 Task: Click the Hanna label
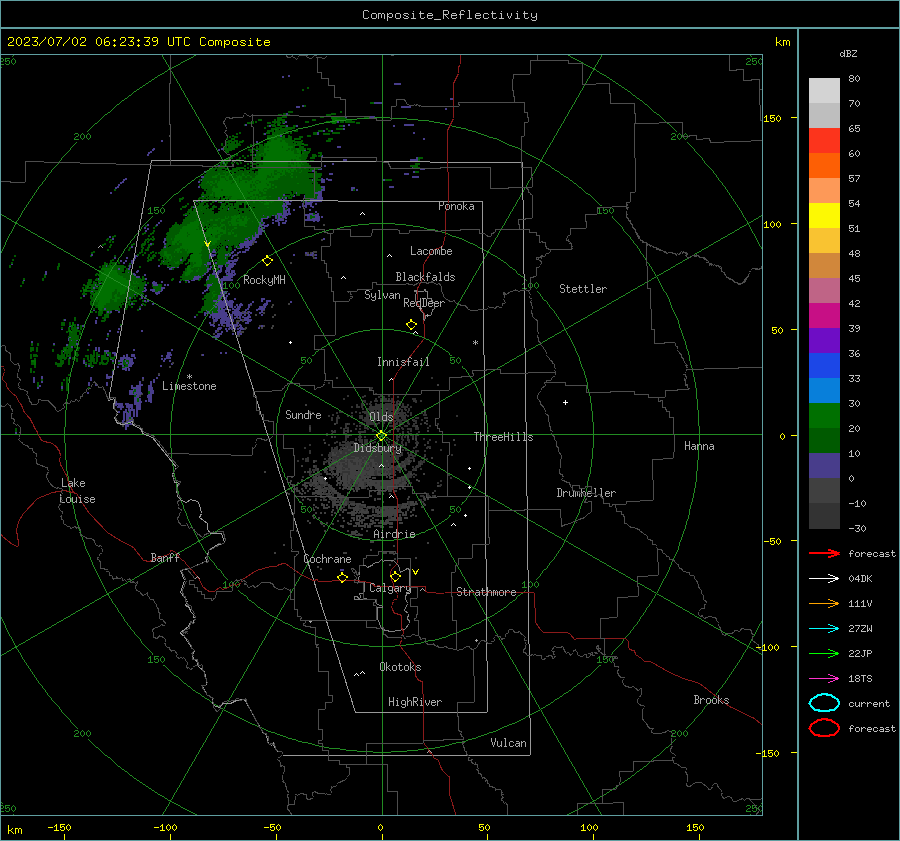coord(699,446)
